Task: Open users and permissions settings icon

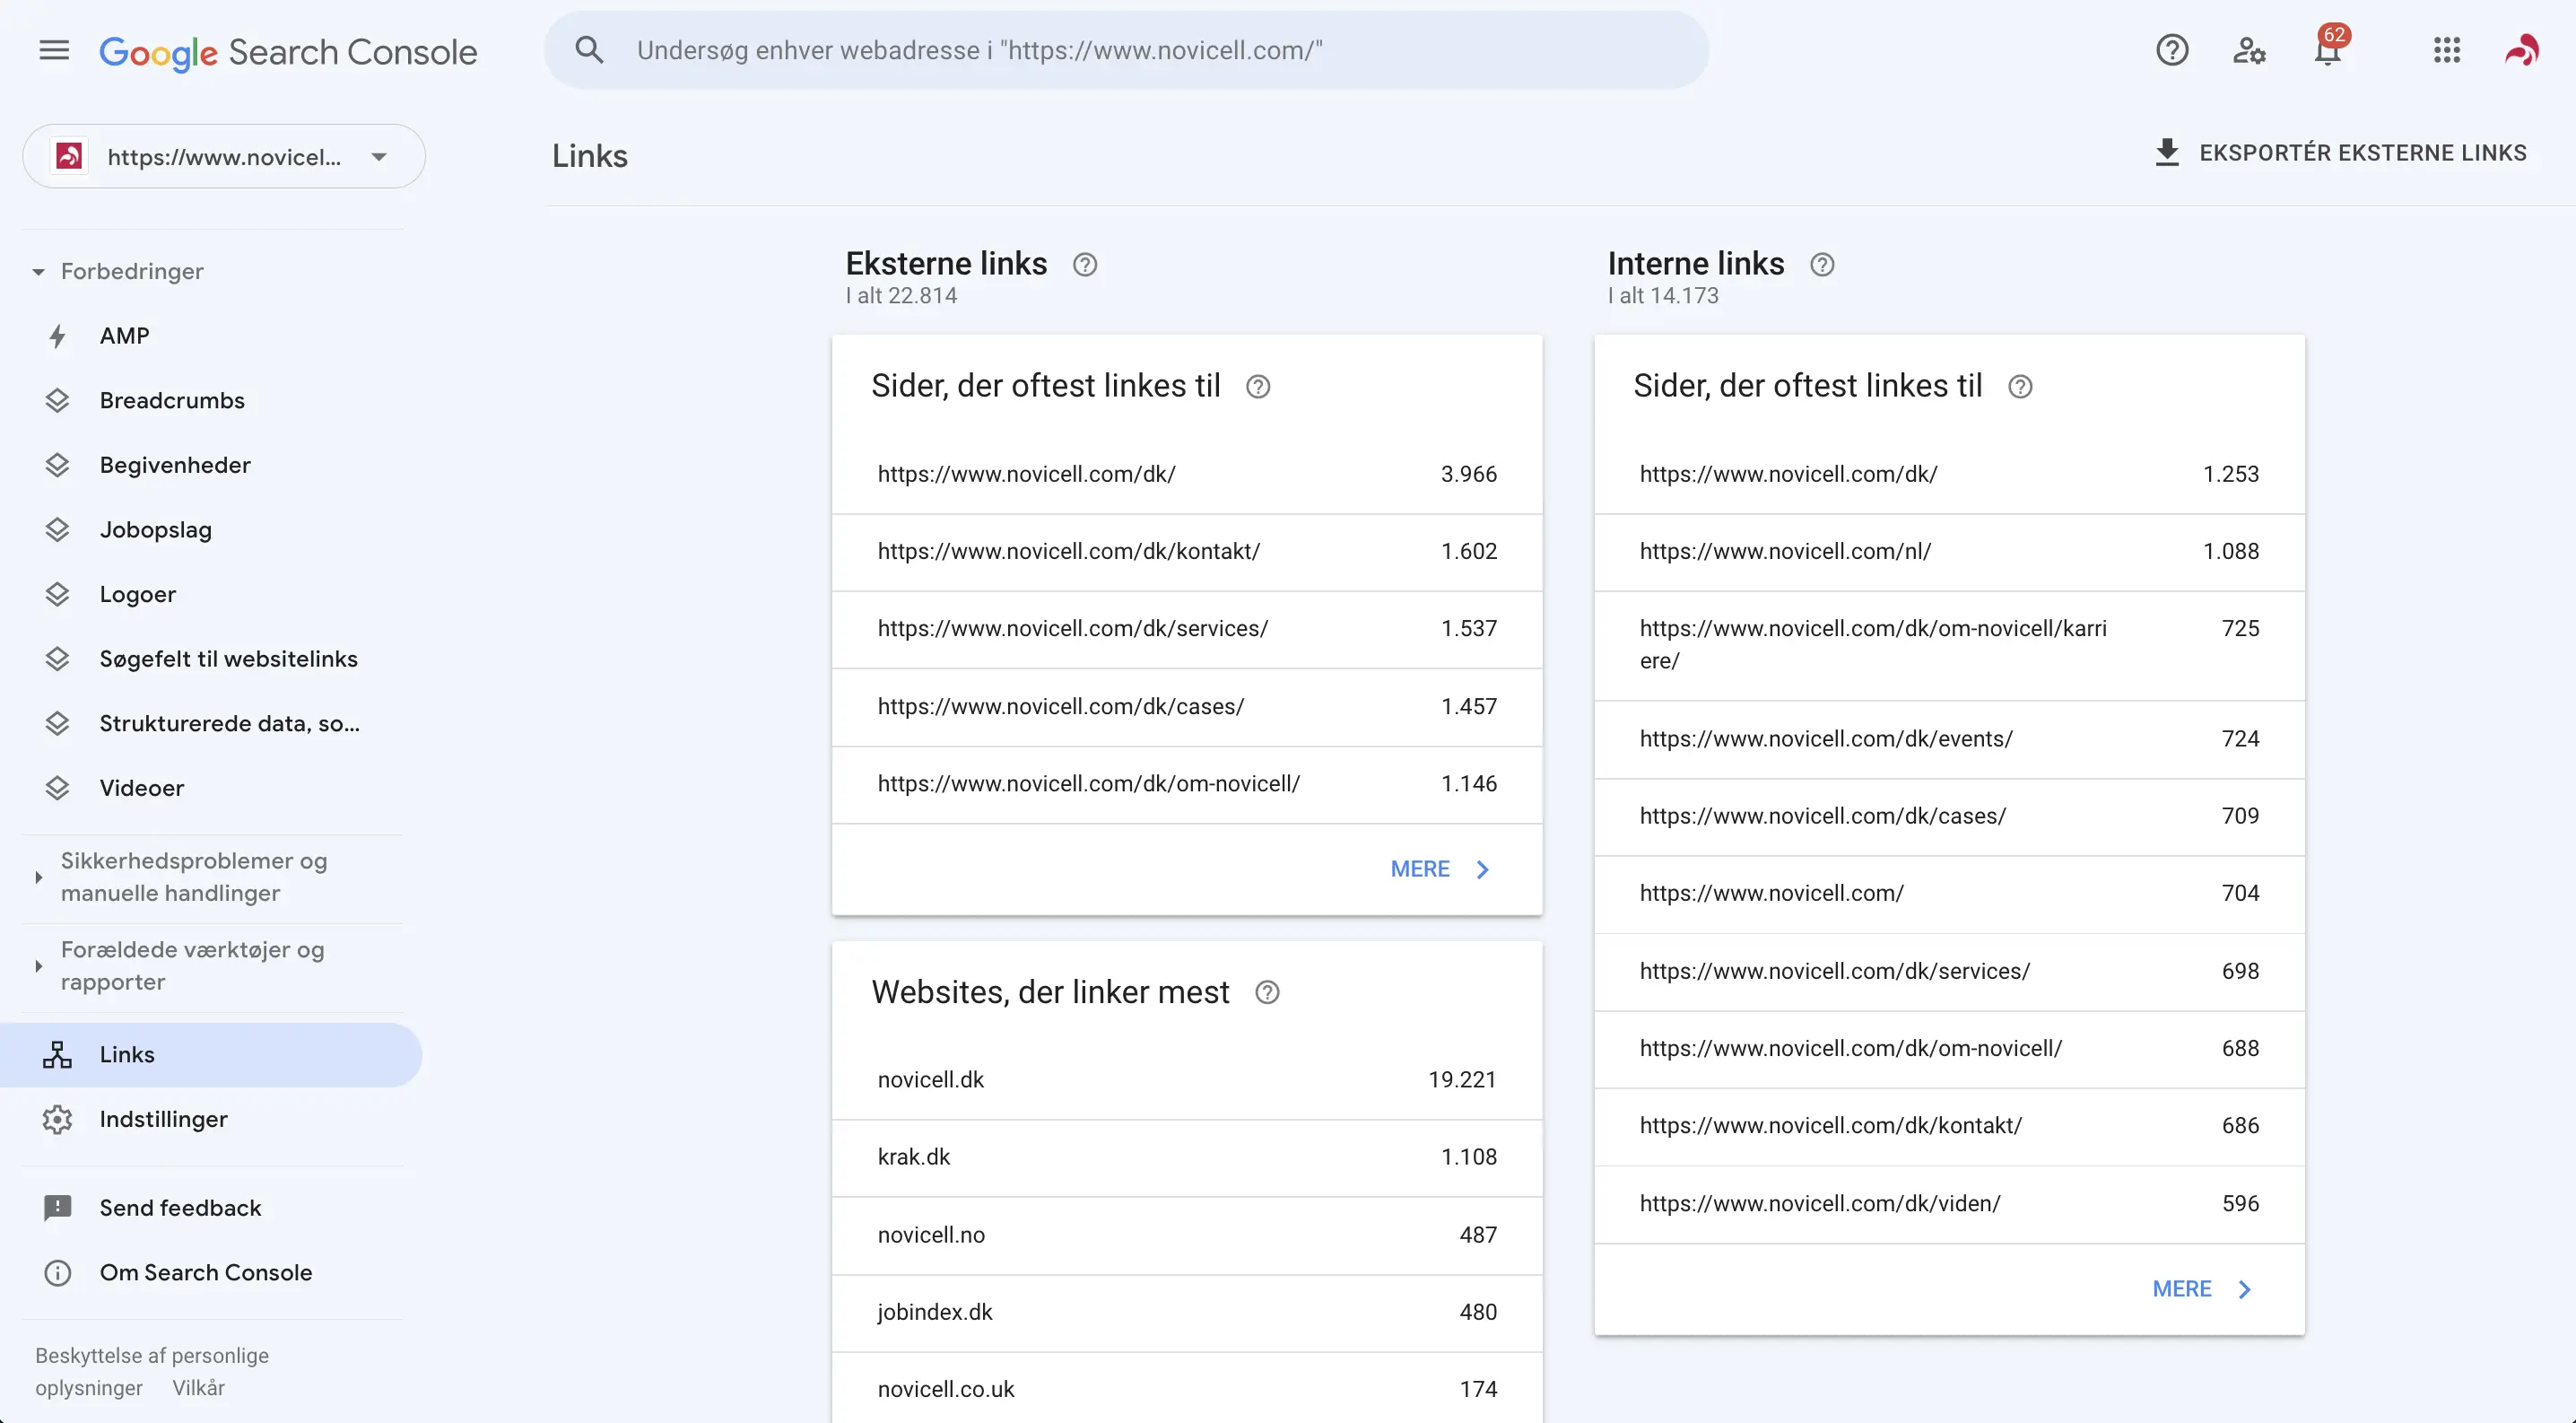Action: point(2249,50)
